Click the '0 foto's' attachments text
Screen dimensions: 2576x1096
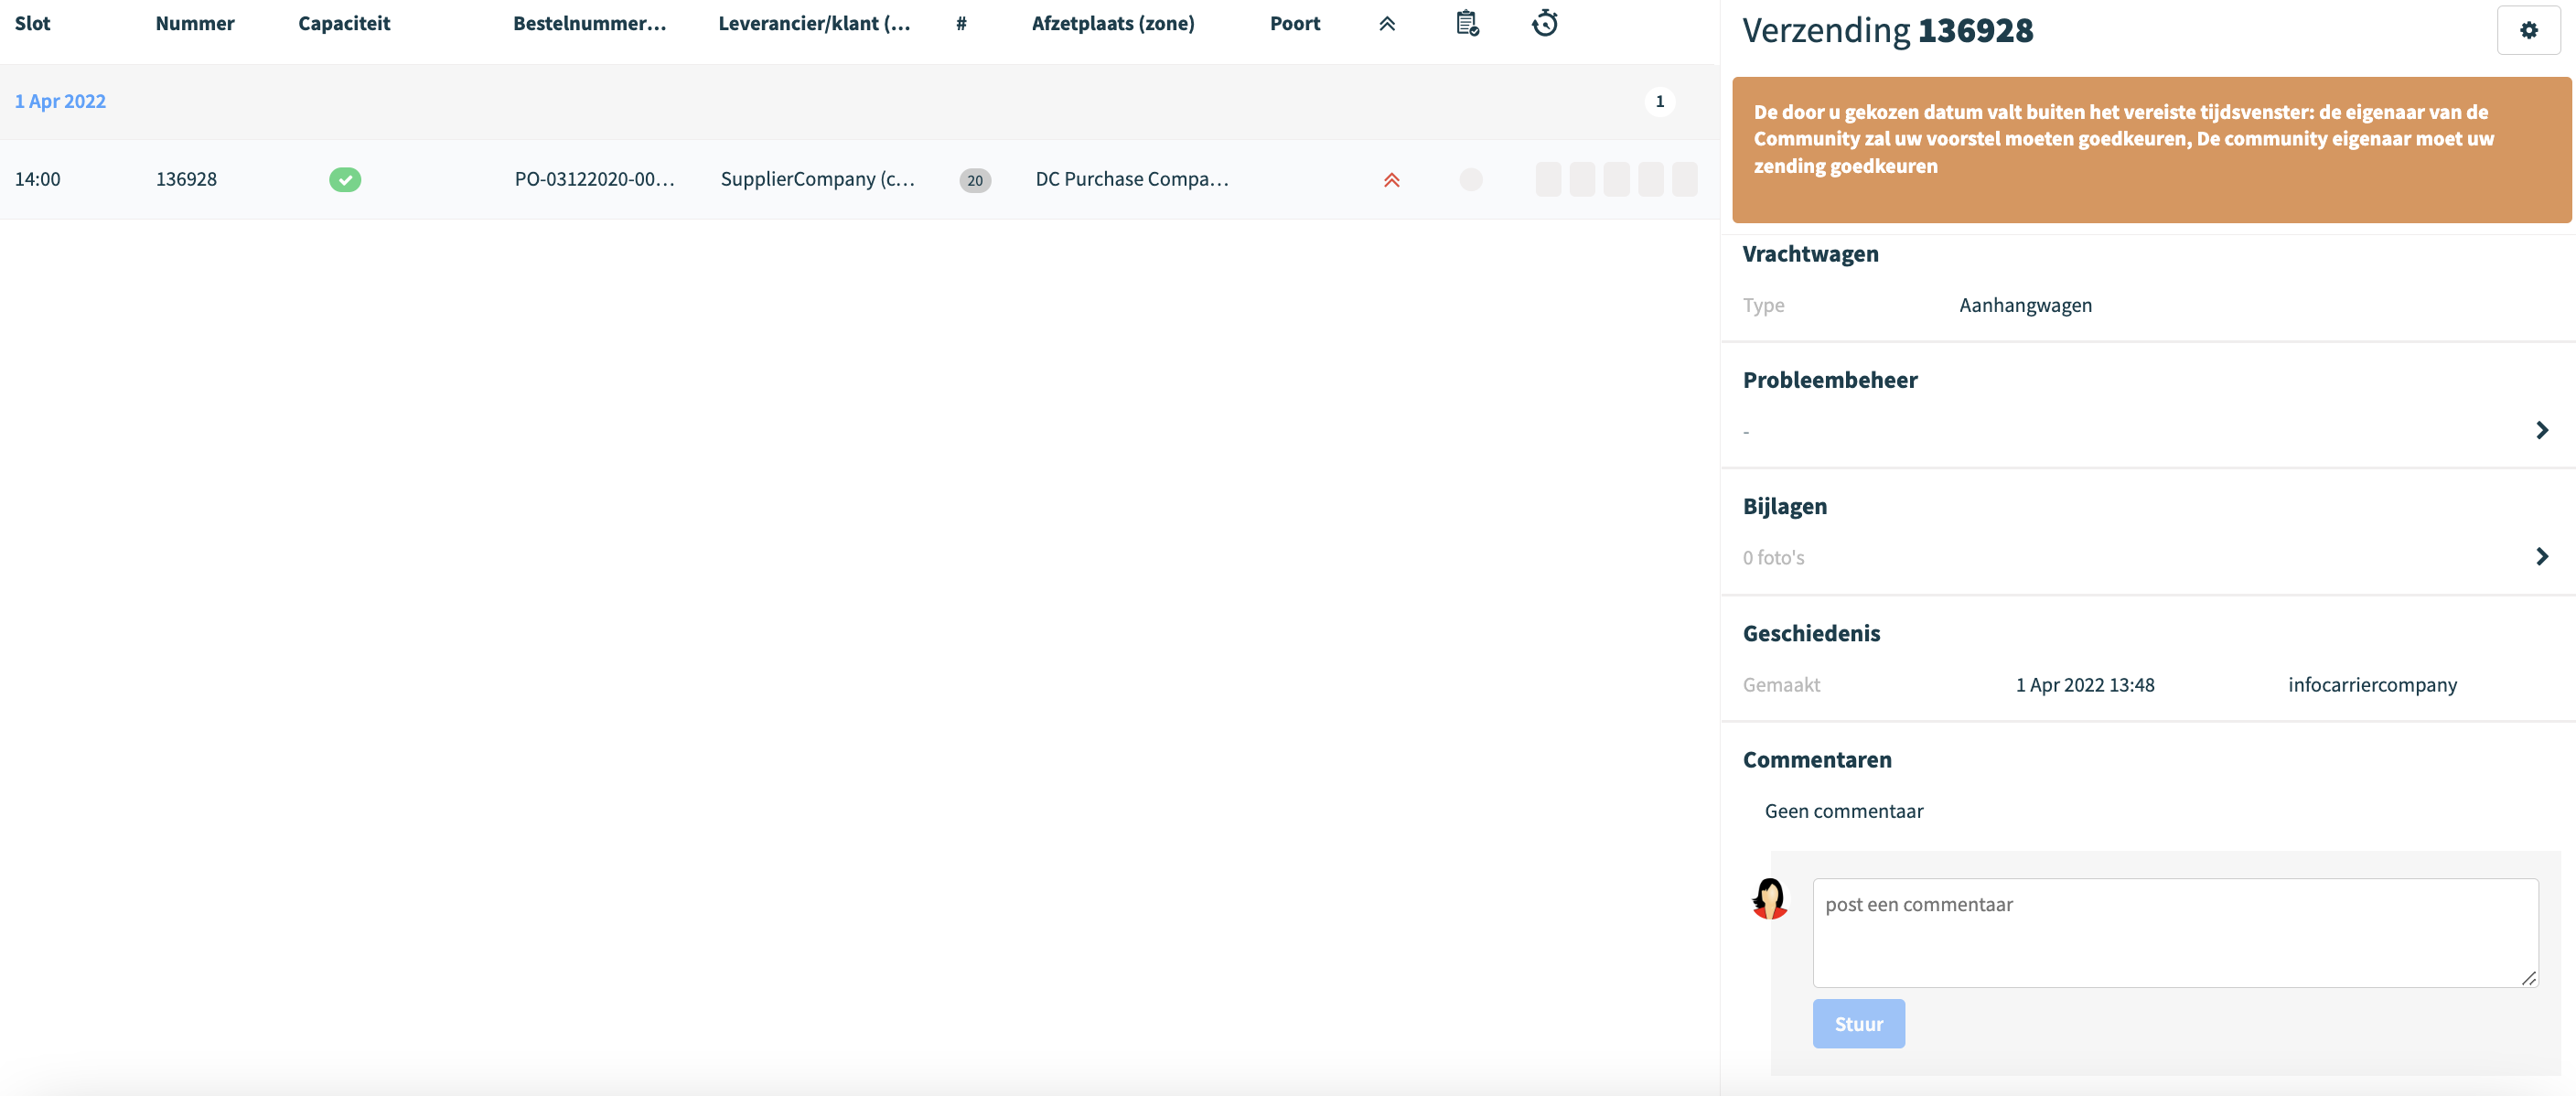[1773, 558]
